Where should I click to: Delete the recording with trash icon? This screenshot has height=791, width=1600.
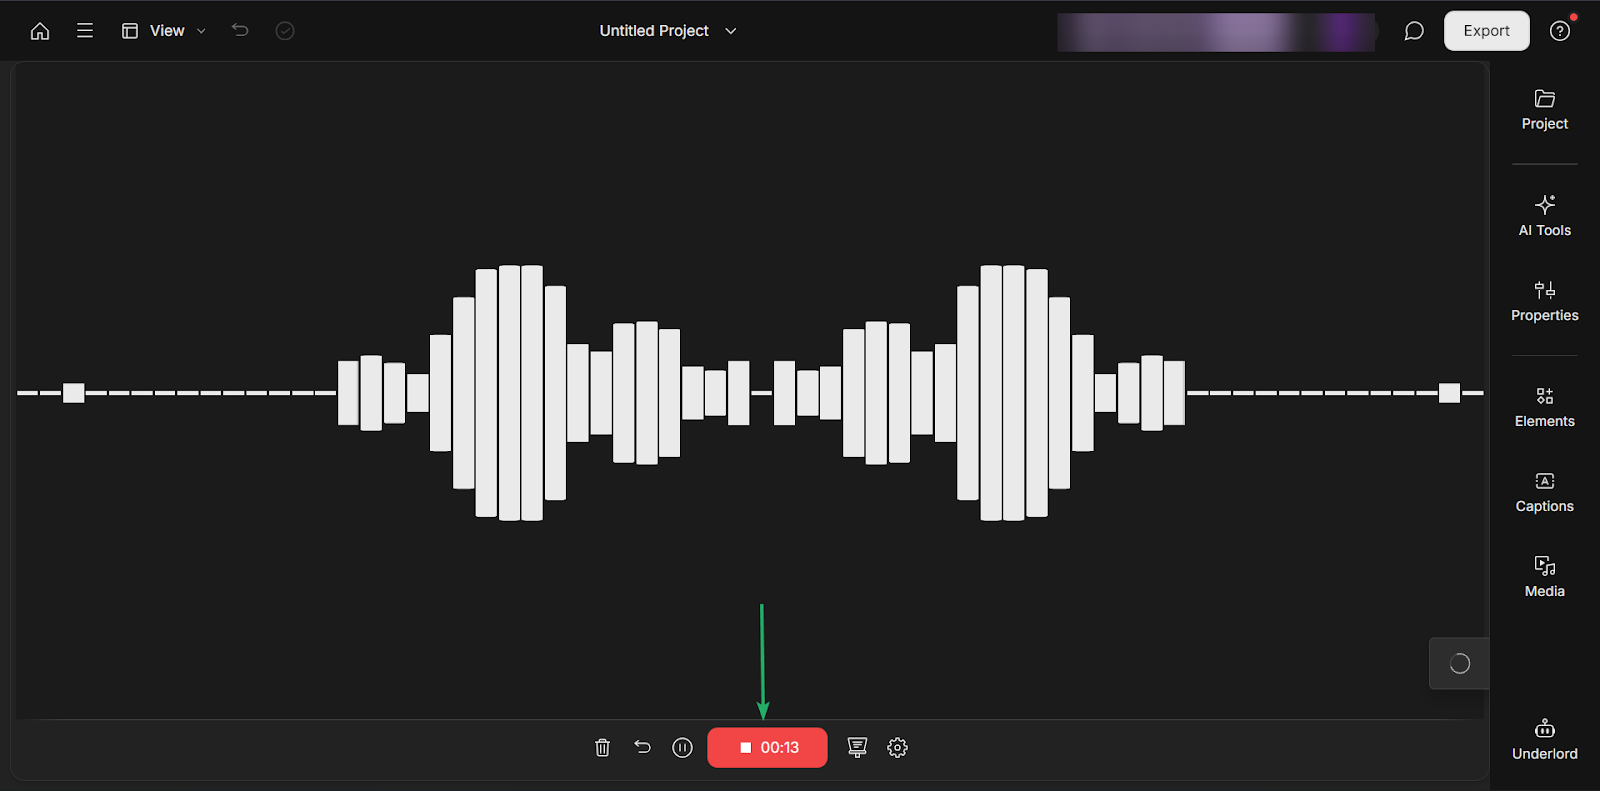click(602, 748)
